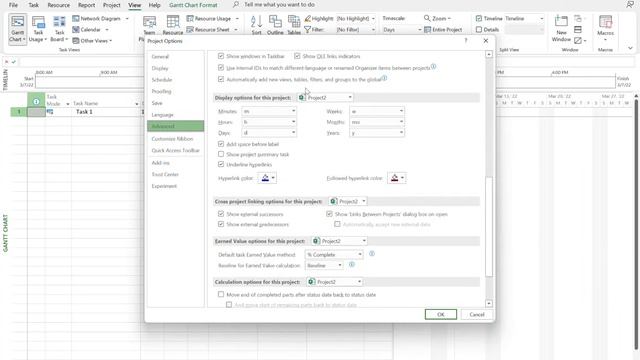Open Baseline for Earned Value dropdown

click(324, 265)
